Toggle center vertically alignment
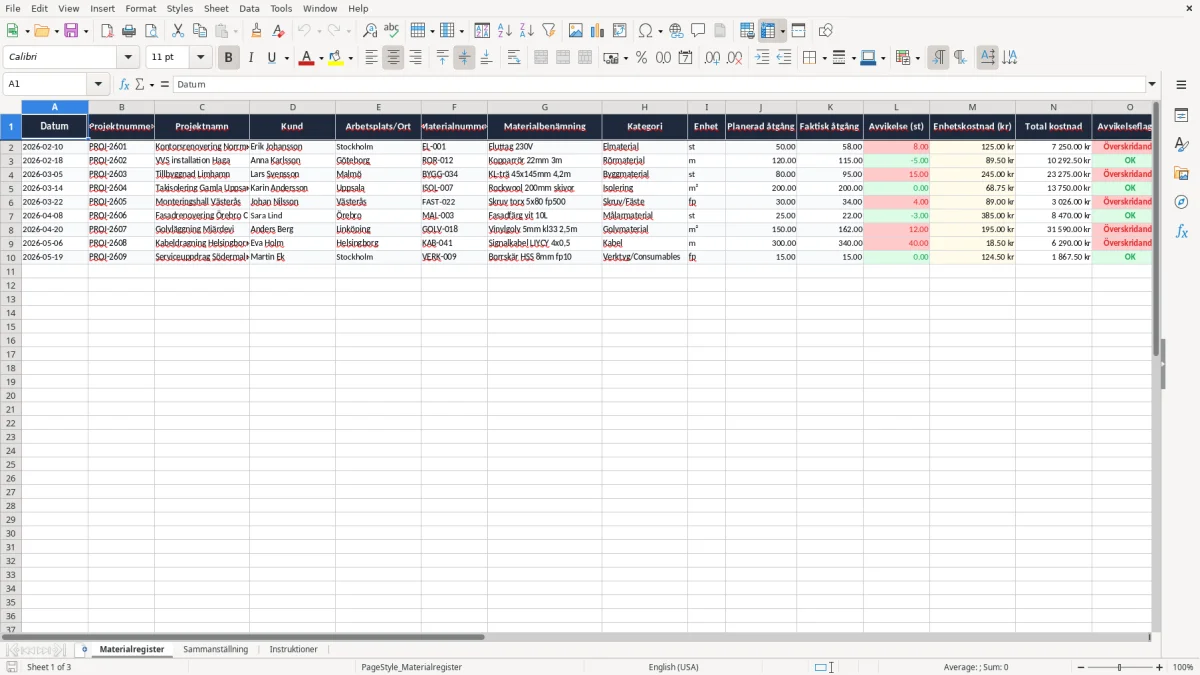The image size is (1200, 675). point(464,58)
